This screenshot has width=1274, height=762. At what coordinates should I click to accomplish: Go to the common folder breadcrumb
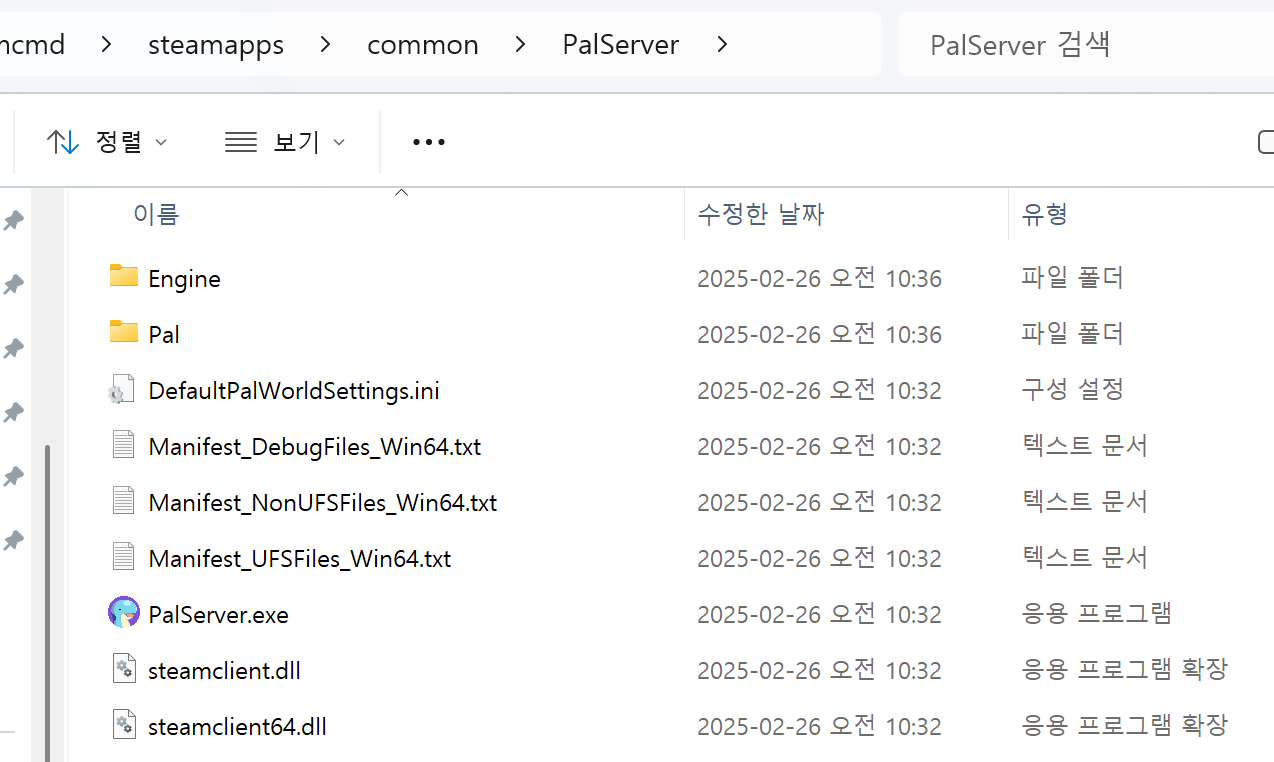423,44
